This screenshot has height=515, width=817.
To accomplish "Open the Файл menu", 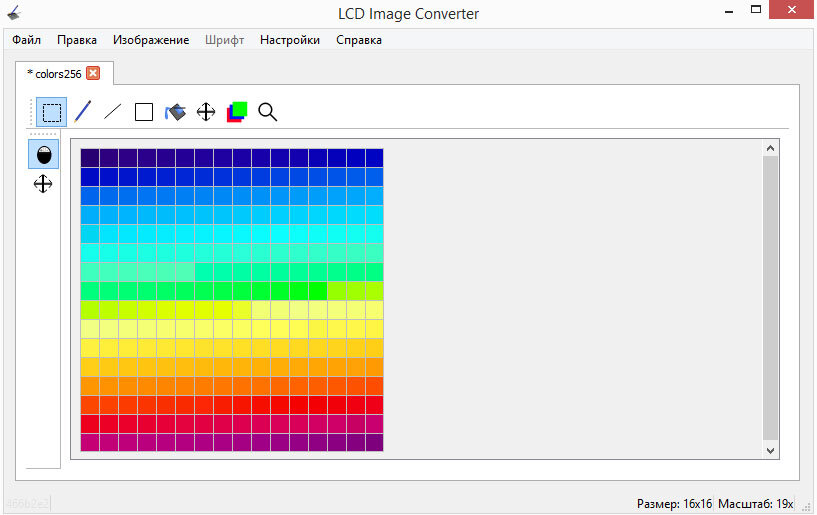I will click(x=27, y=40).
